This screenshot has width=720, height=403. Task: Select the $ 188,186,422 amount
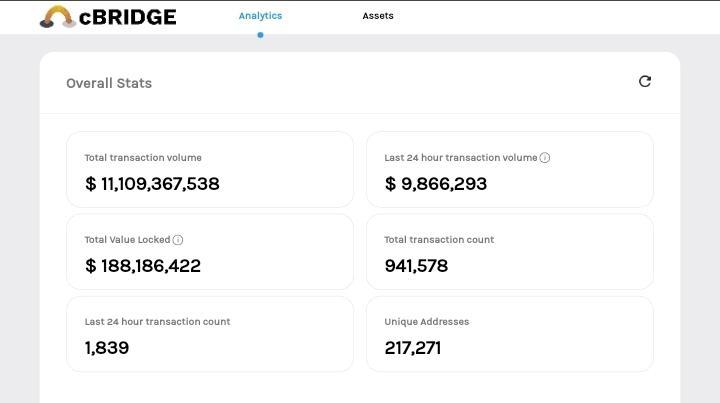(143, 266)
